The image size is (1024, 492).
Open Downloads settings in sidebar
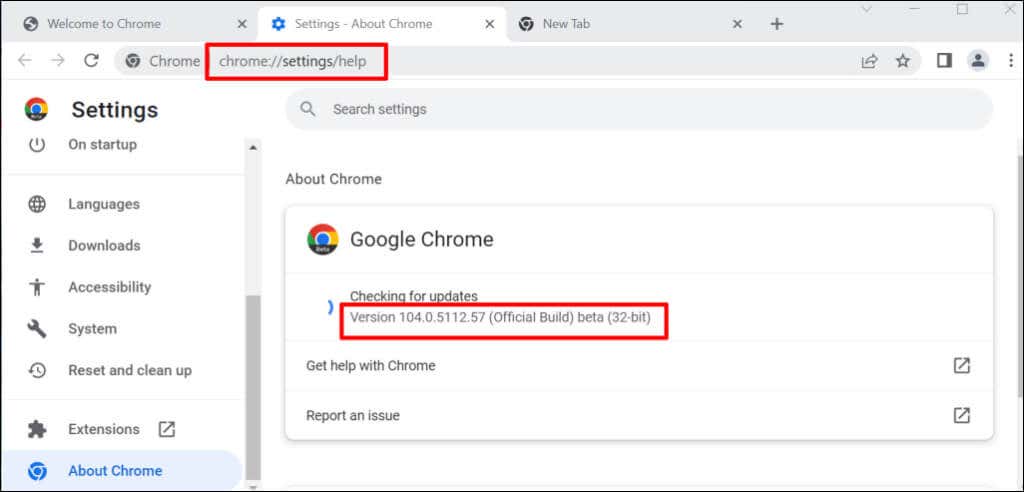pyautogui.click(x=103, y=245)
